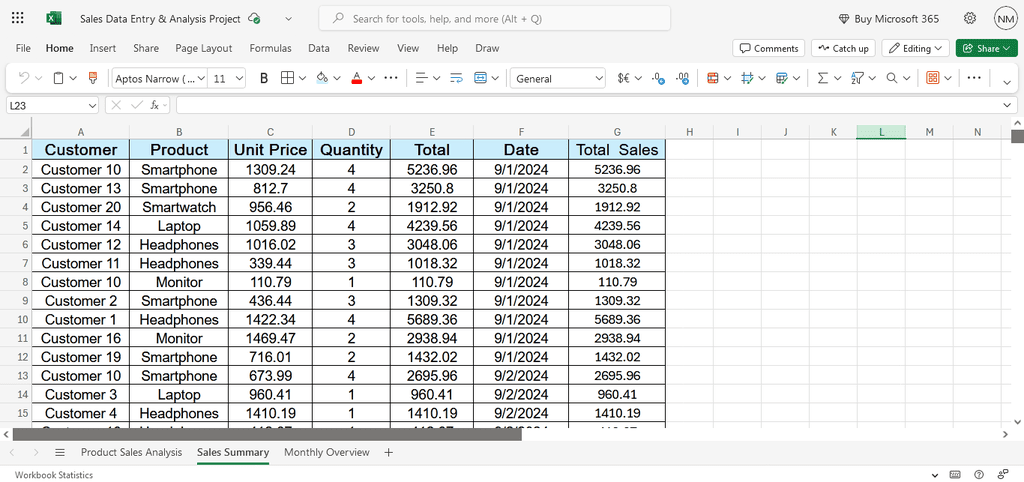Click the Merge cells icon
This screenshot has height=482, width=1024.
481,78
